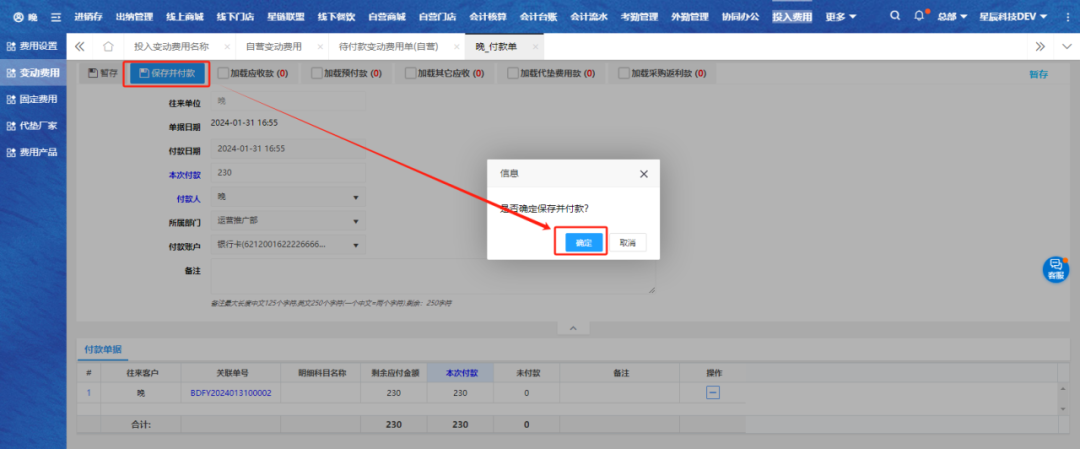Open linked order BDFY2024013100002
Image resolution: width=1080 pixels, height=449 pixels.
[x=230, y=393]
